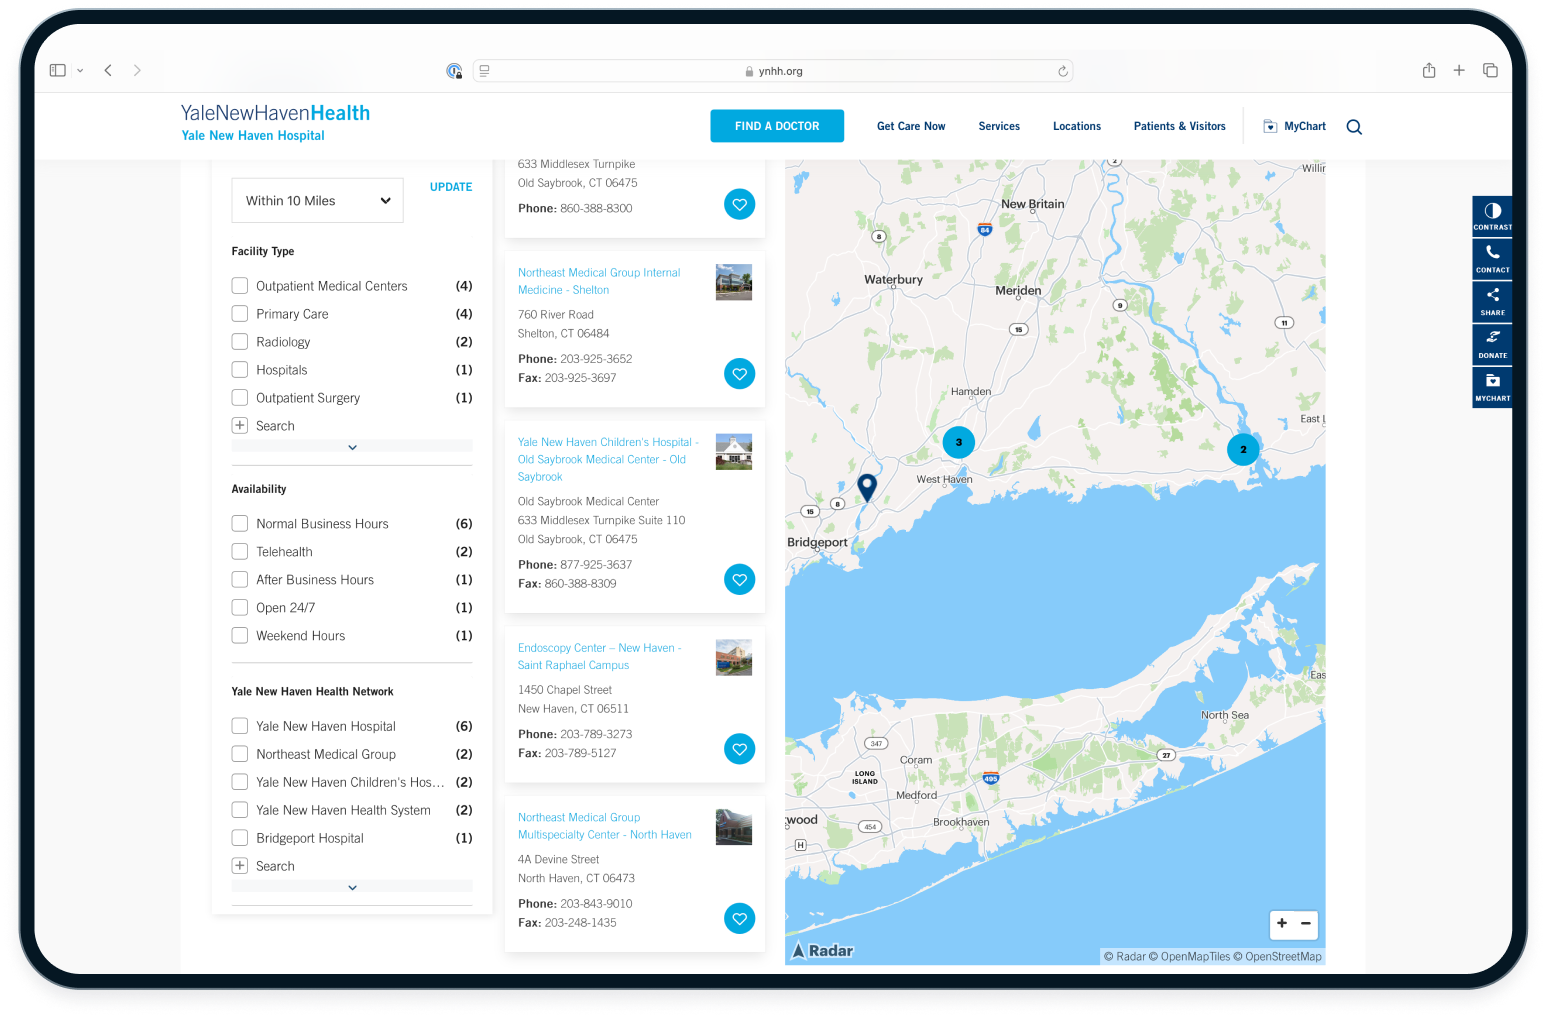Screen dimensions: 1547x1018
Task: Click Donate side icon
Action: [1492, 344]
